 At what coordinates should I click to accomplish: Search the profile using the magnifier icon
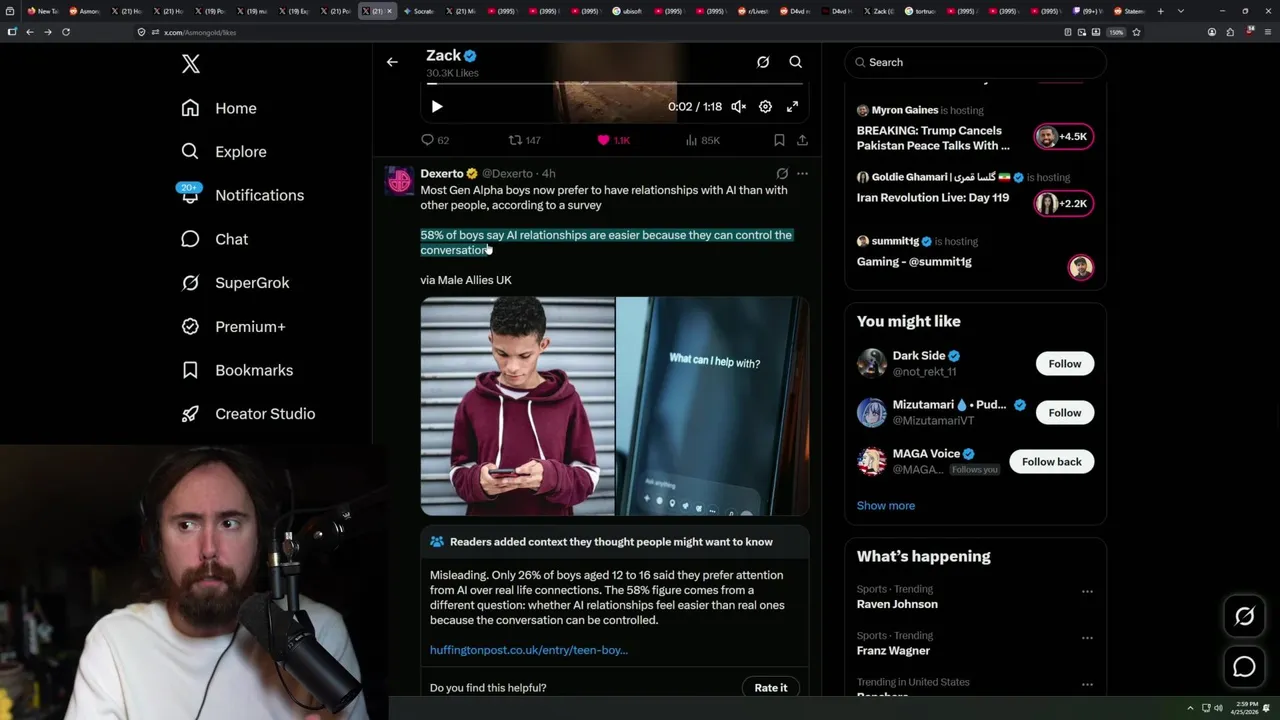pos(796,62)
